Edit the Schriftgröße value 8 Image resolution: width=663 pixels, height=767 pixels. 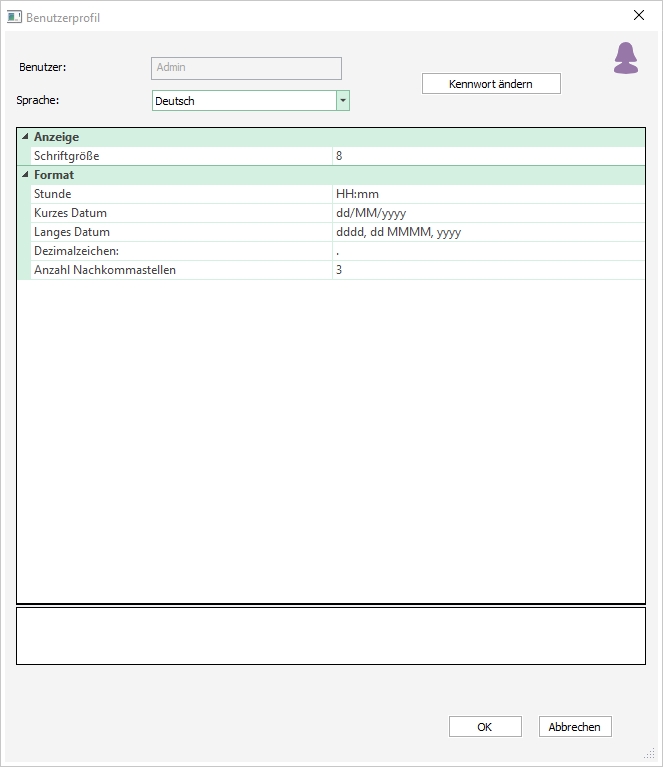tap(488, 156)
